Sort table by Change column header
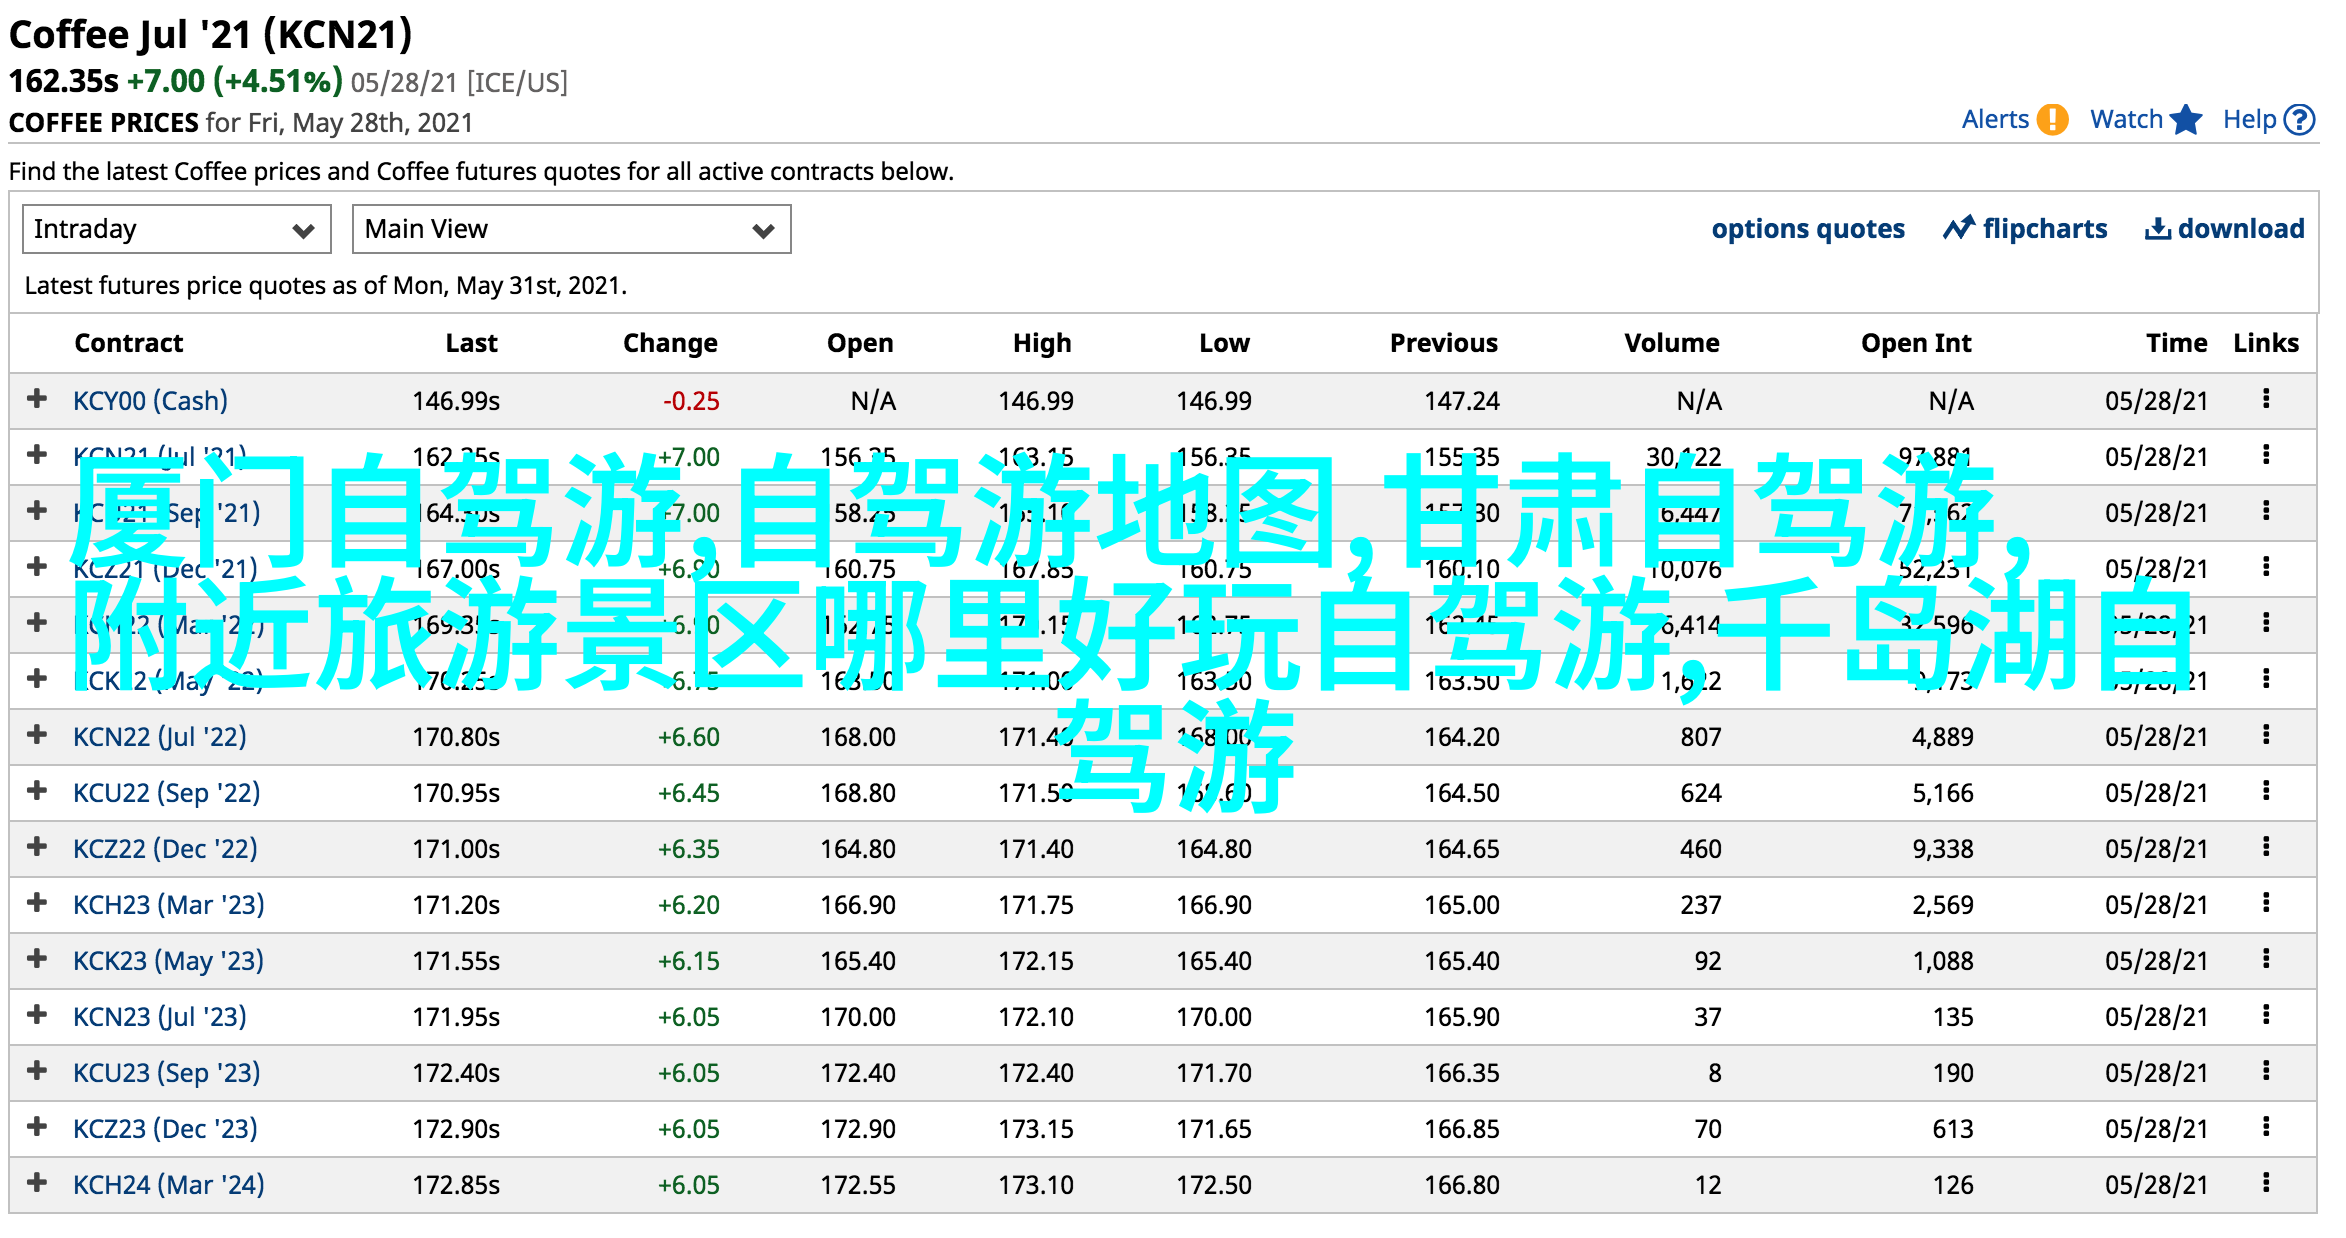The width and height of the screenshot is (2346, 1238). click(x=669, y=343)
